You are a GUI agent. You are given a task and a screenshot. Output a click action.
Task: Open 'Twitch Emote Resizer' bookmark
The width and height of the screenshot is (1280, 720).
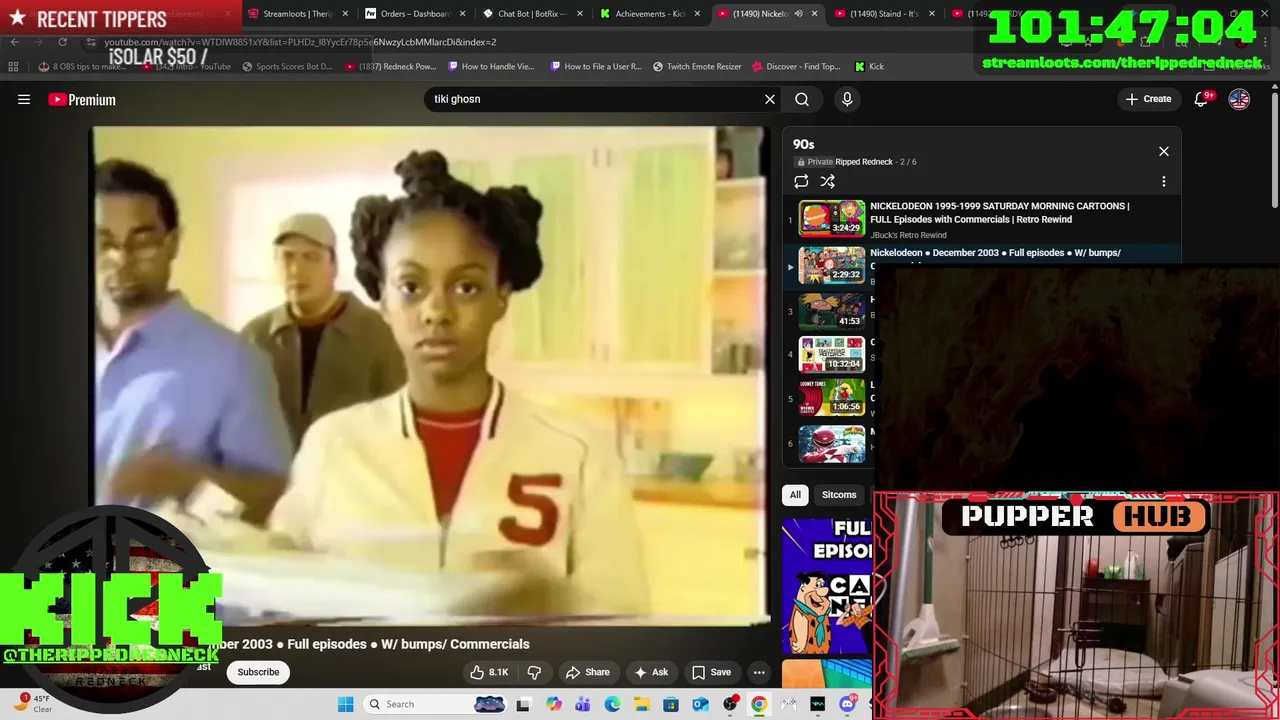[697, 67]
